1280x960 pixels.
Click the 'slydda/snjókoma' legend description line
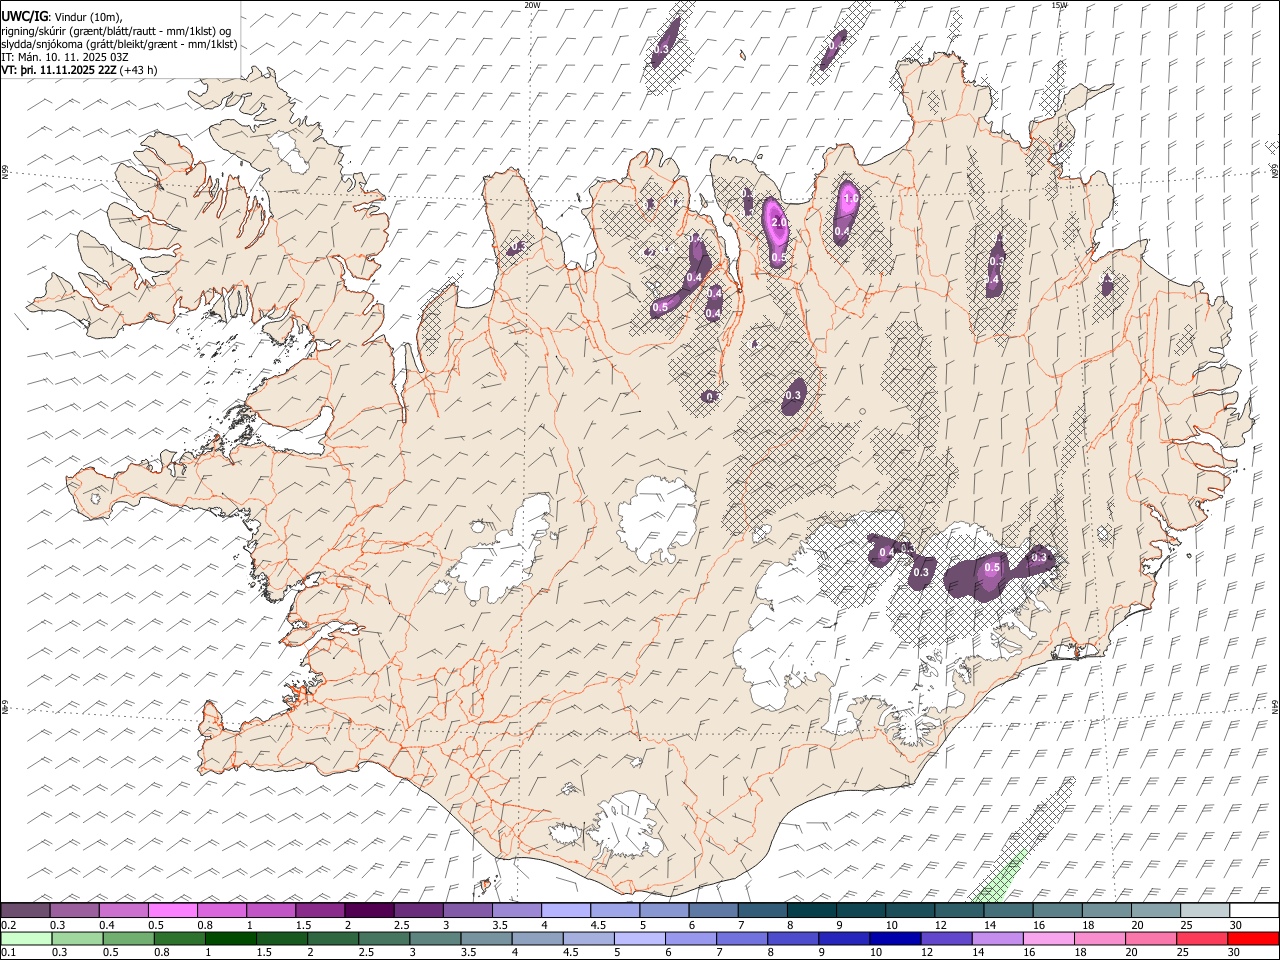tap(119, 44)
